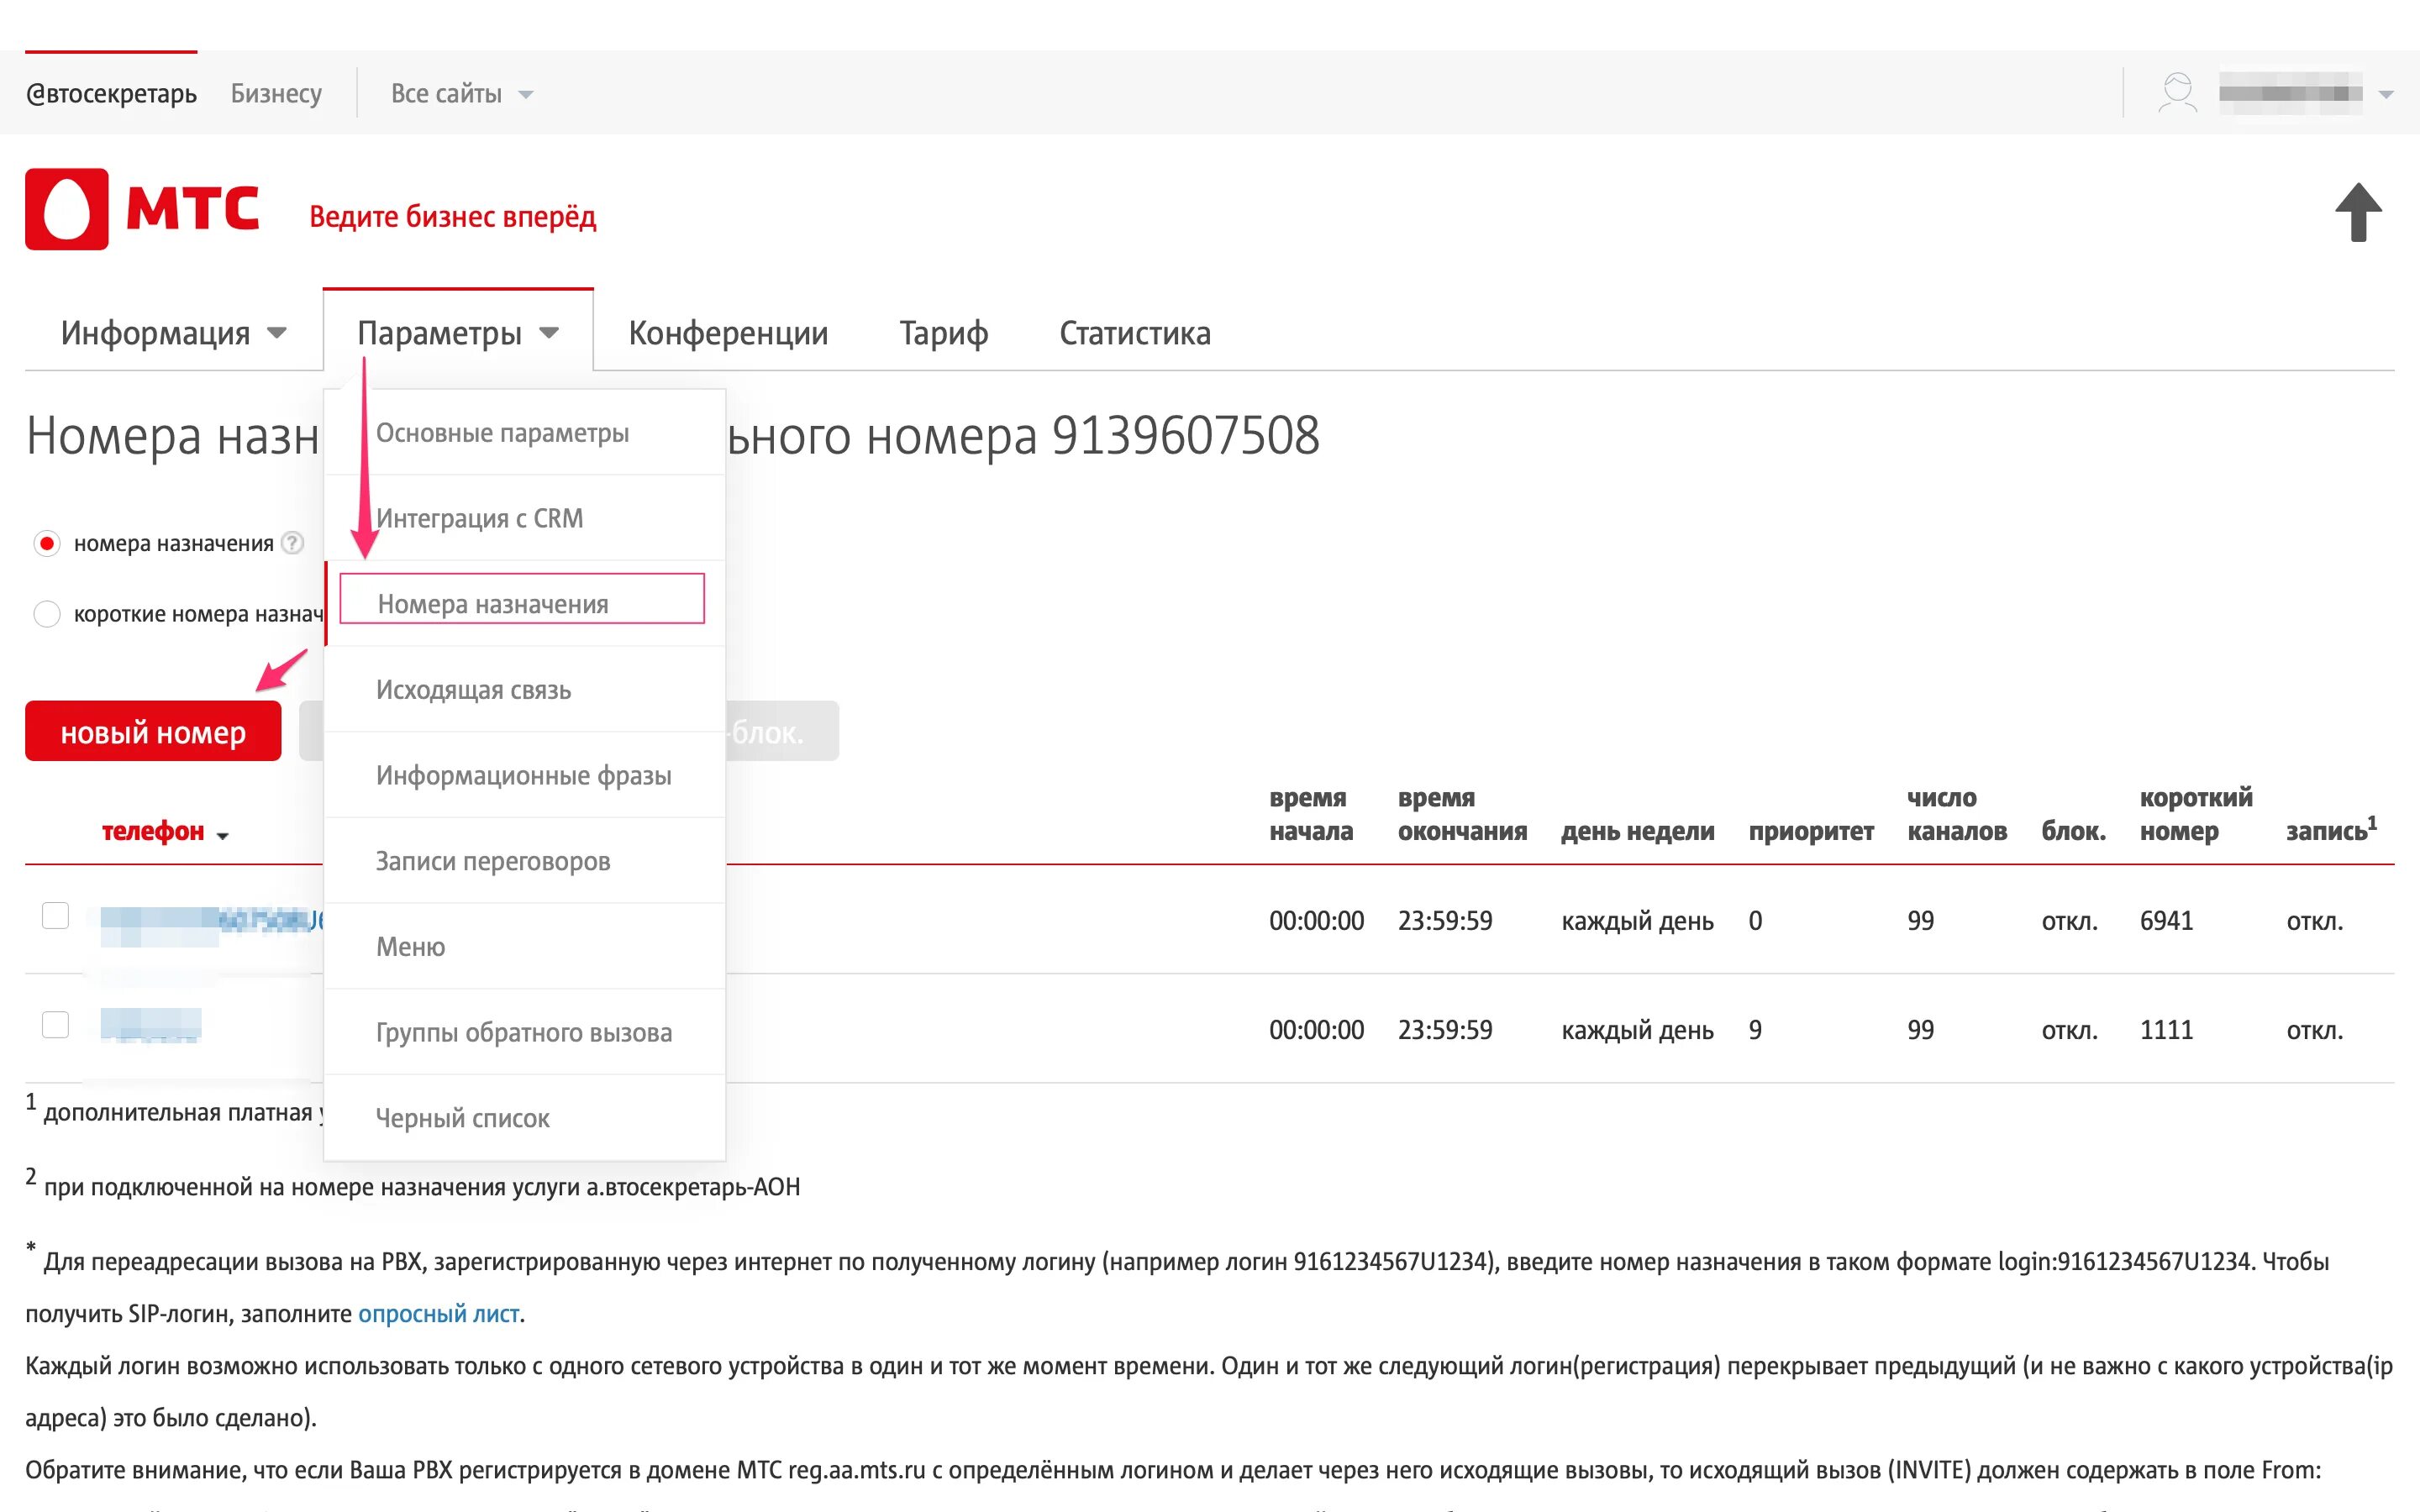Open the account name dropdown arrow
Image resolution: width=2420 pixels, height=1512 pixels.
click(2386, 94)
